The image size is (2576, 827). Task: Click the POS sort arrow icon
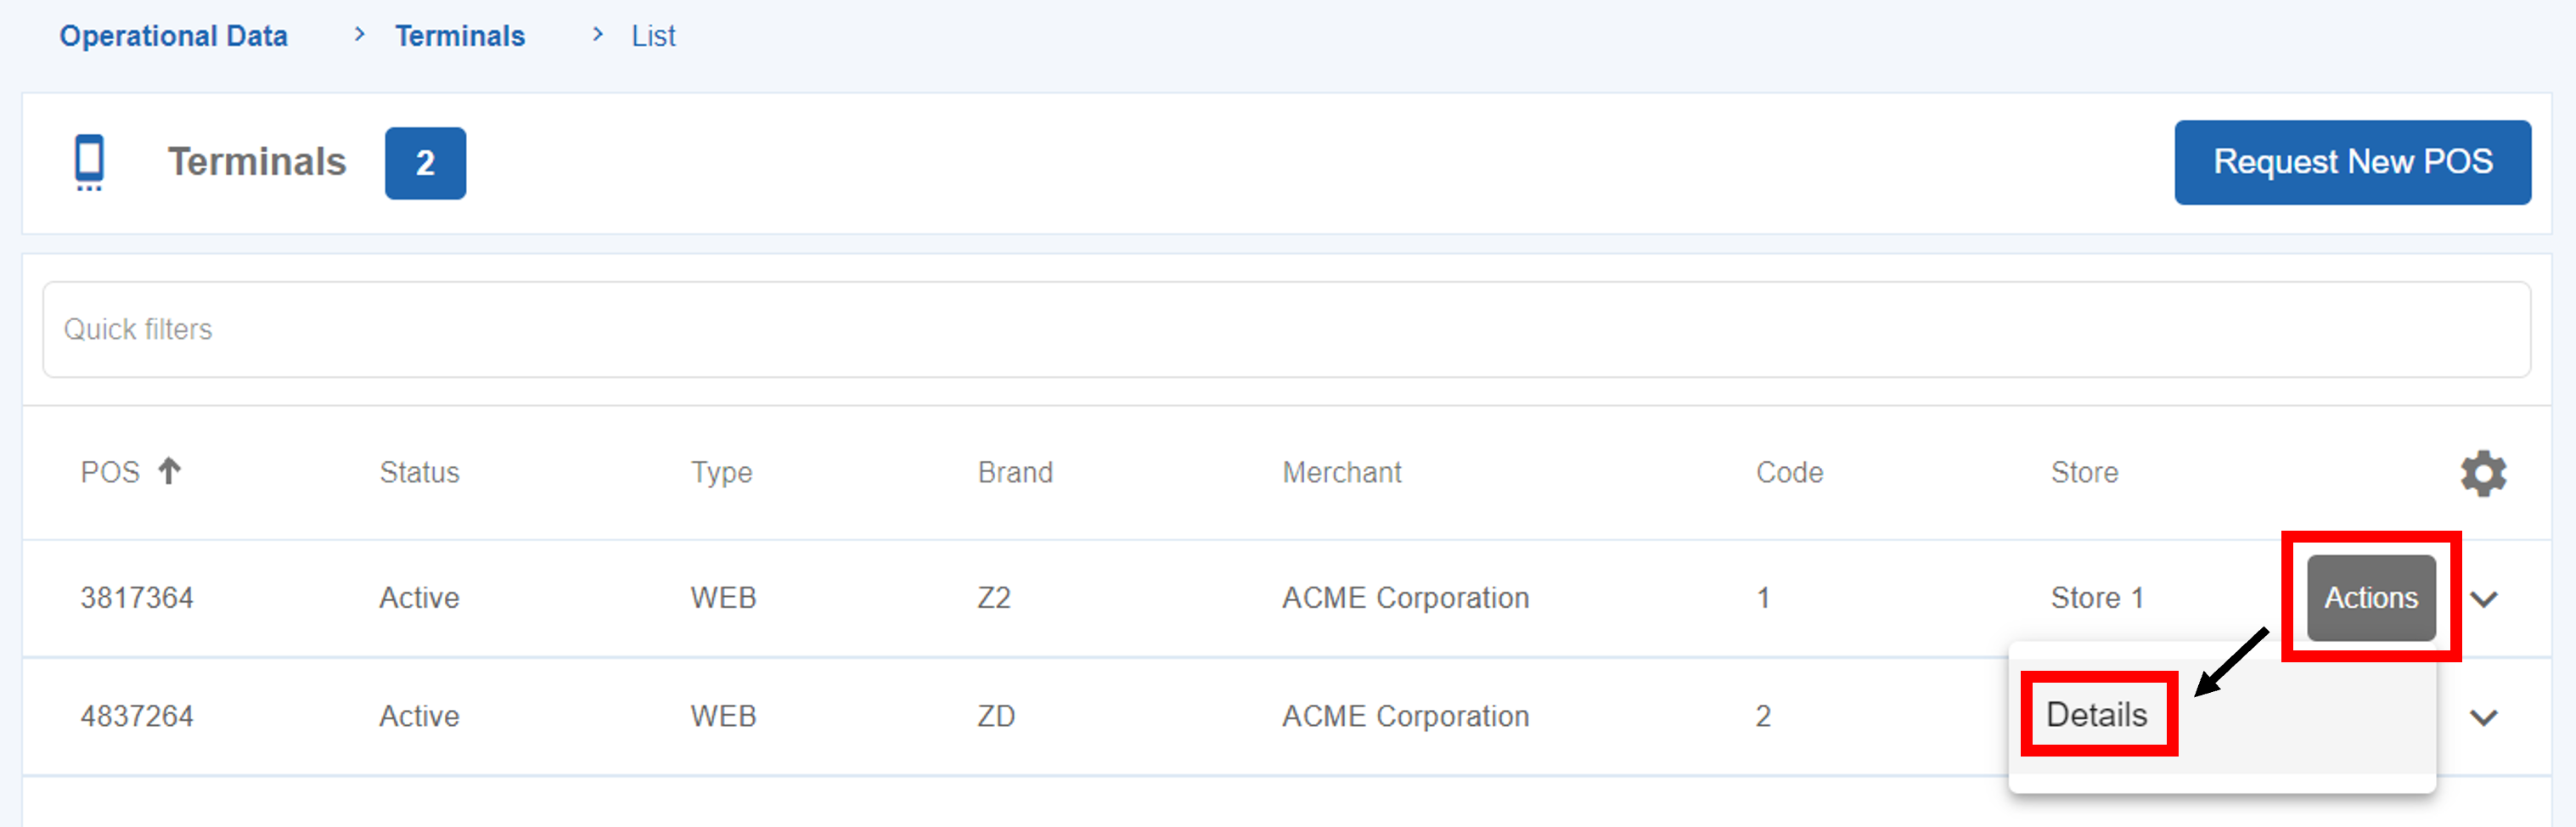click(170, 471)
